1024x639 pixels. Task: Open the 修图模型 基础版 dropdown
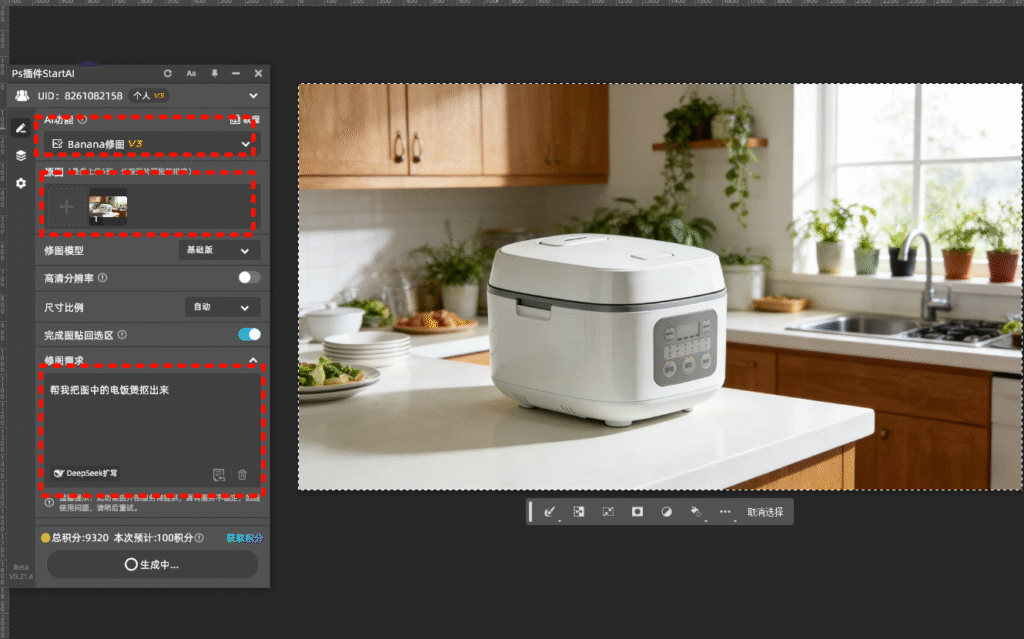219,250
